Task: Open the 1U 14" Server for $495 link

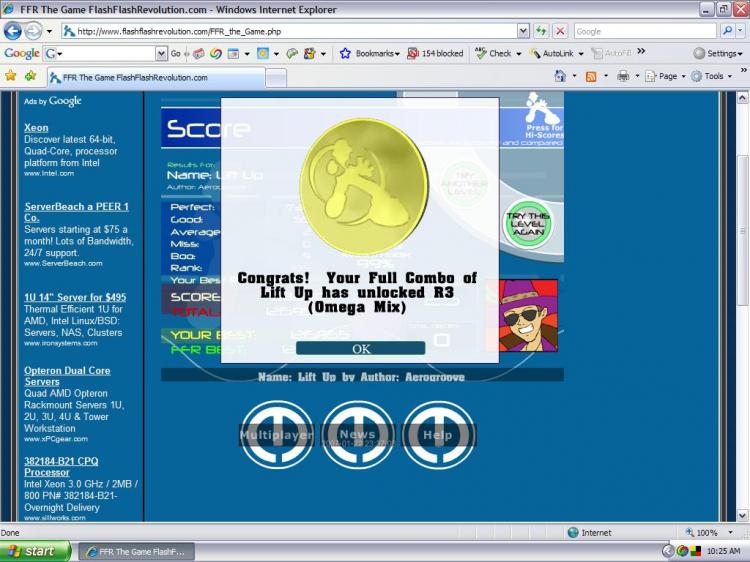Action: (75, 297)
